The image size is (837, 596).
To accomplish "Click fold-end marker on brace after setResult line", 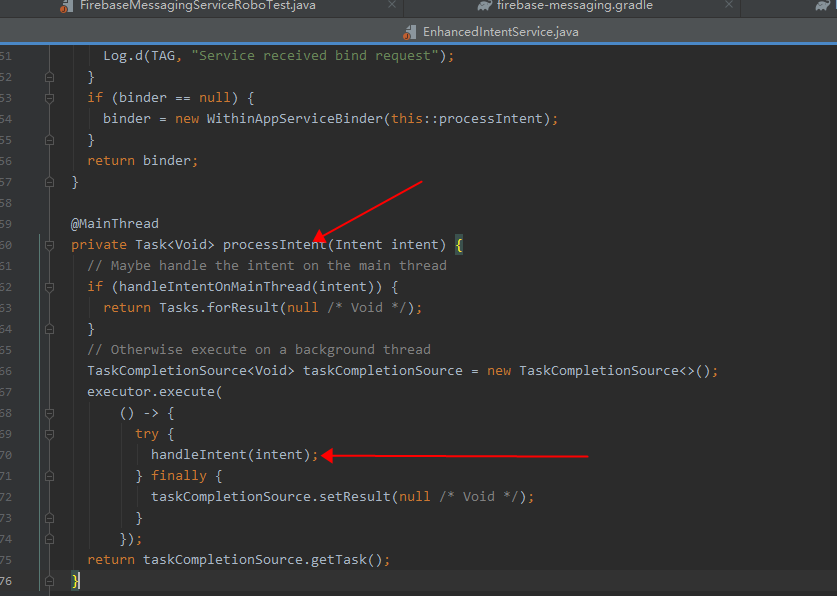I will point(49,518).
